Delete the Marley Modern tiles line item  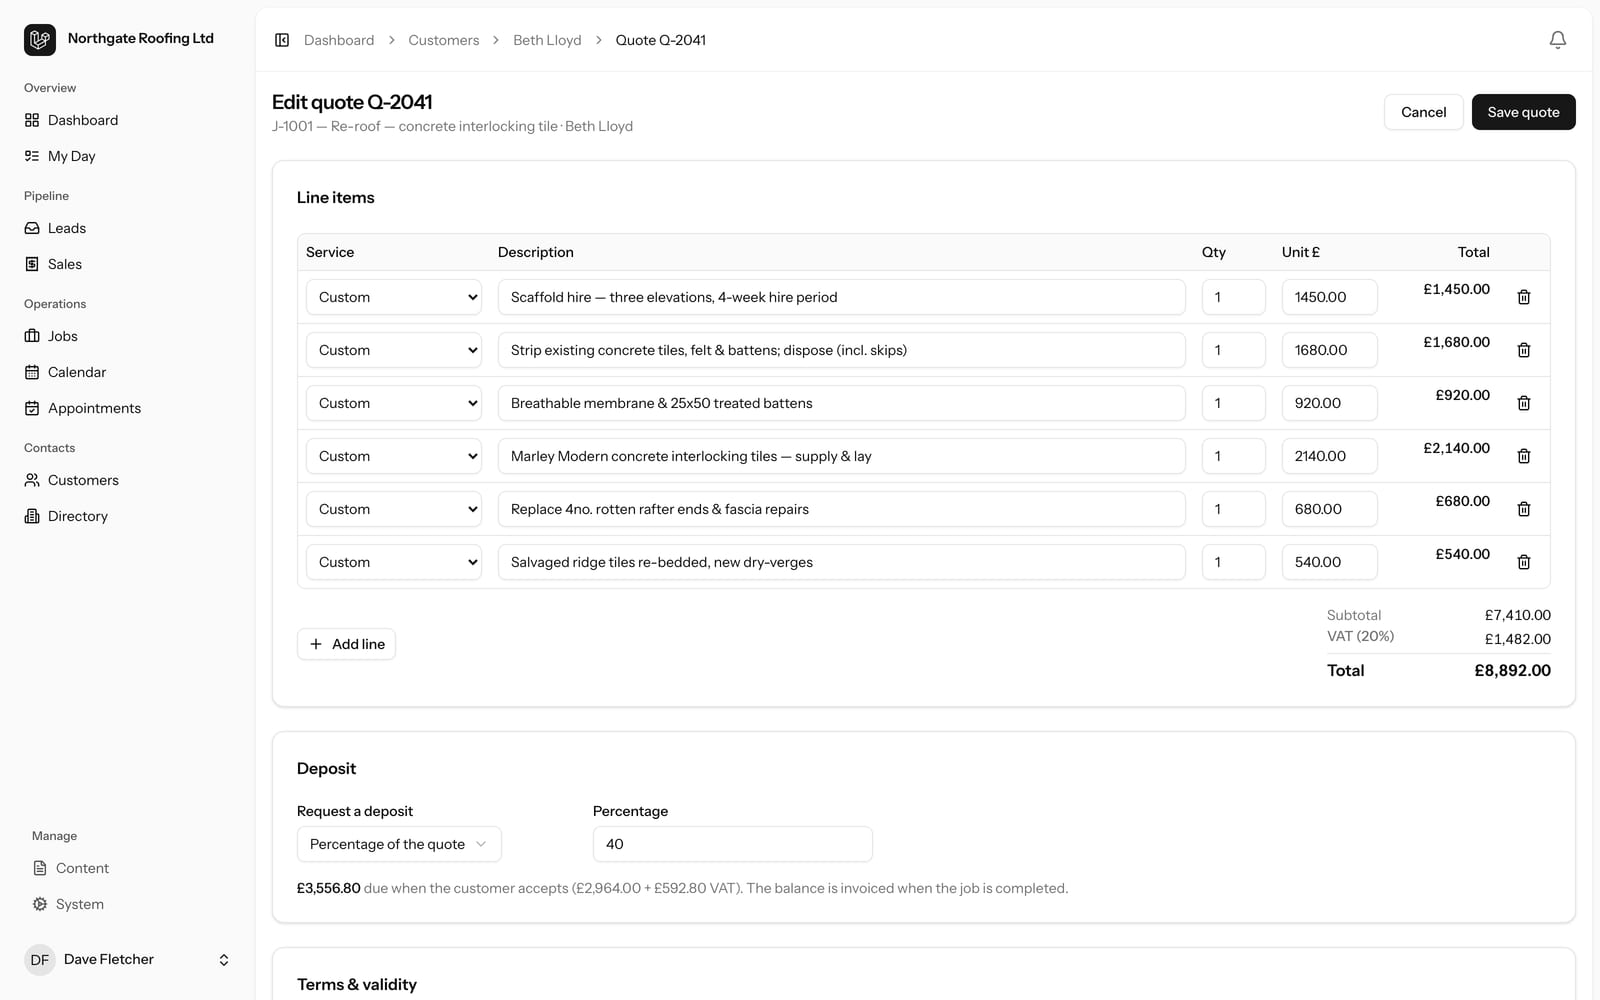click(1524, 456)
